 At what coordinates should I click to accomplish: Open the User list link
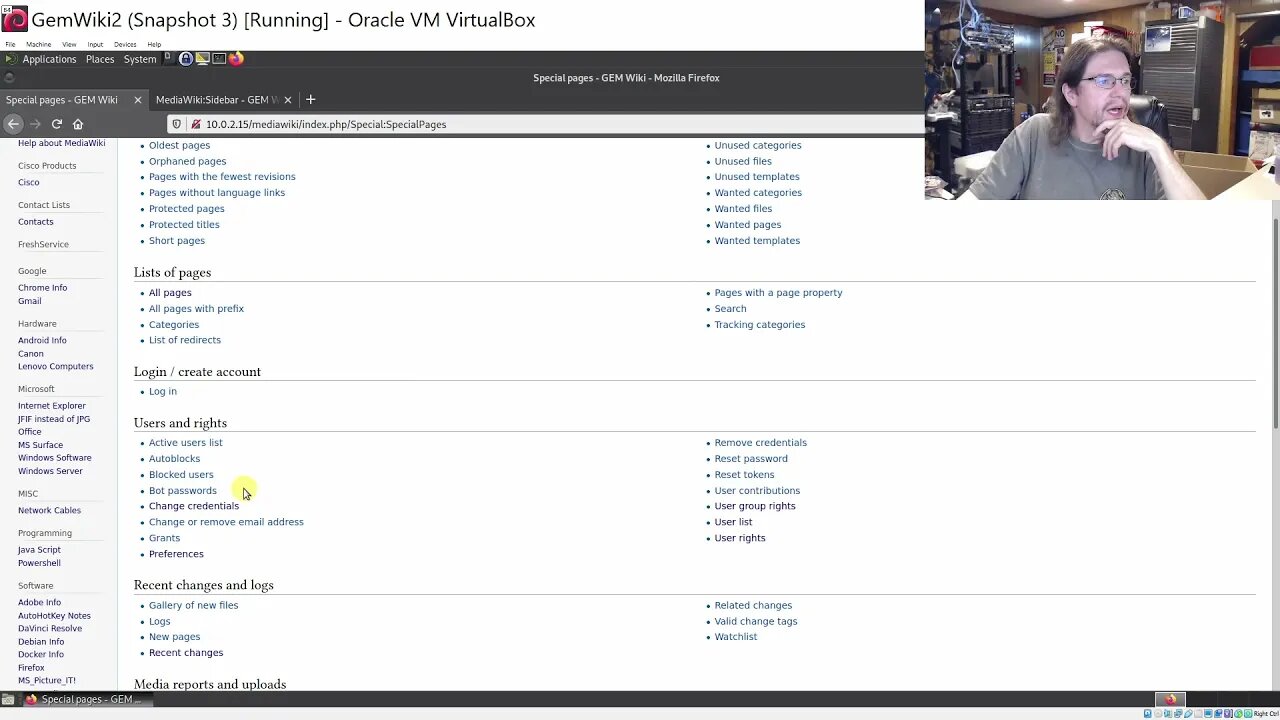click(733, 522)
